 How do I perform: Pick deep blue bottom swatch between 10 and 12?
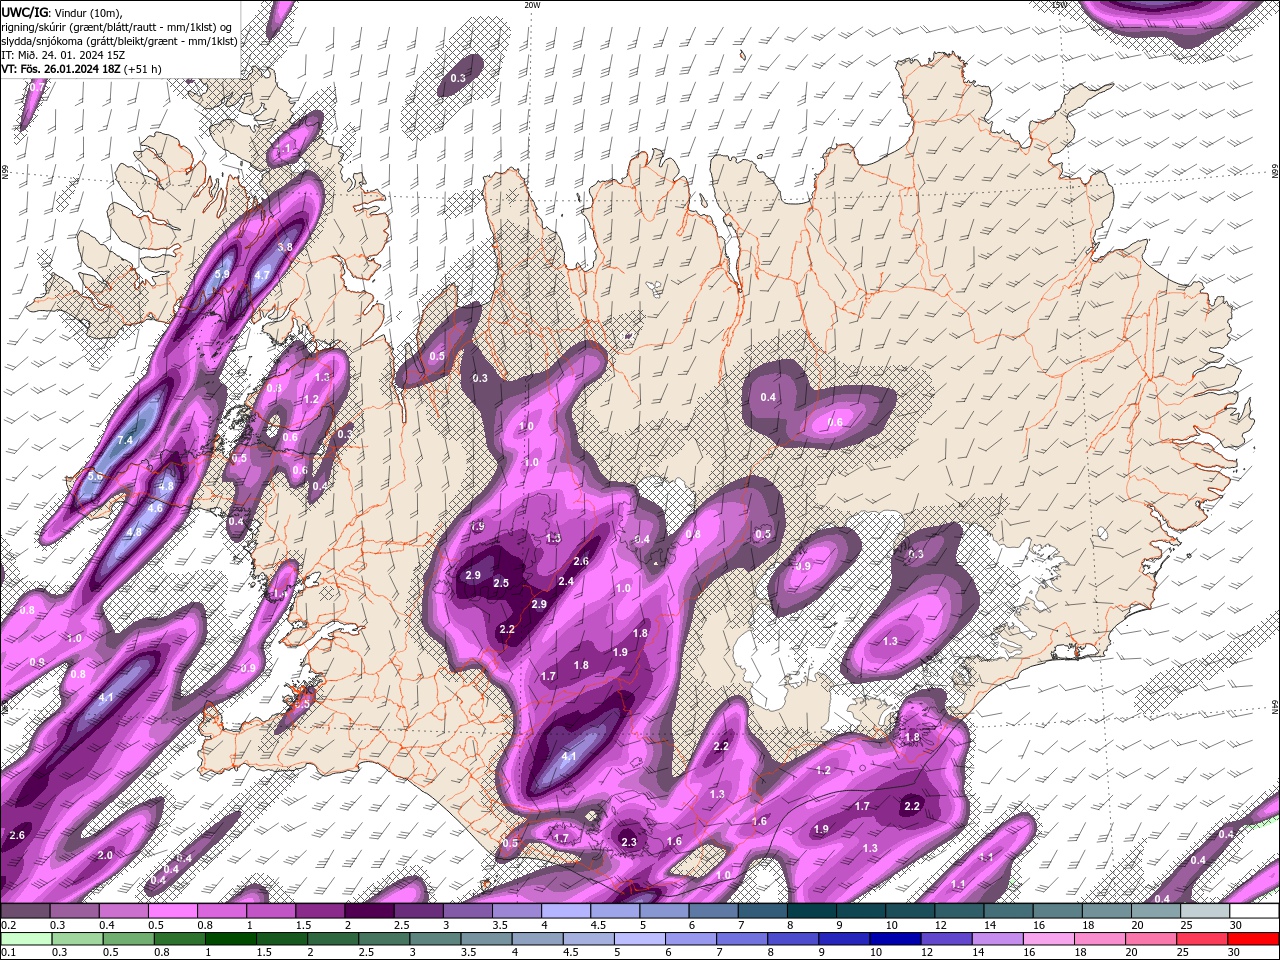click(x=896, y=939)
